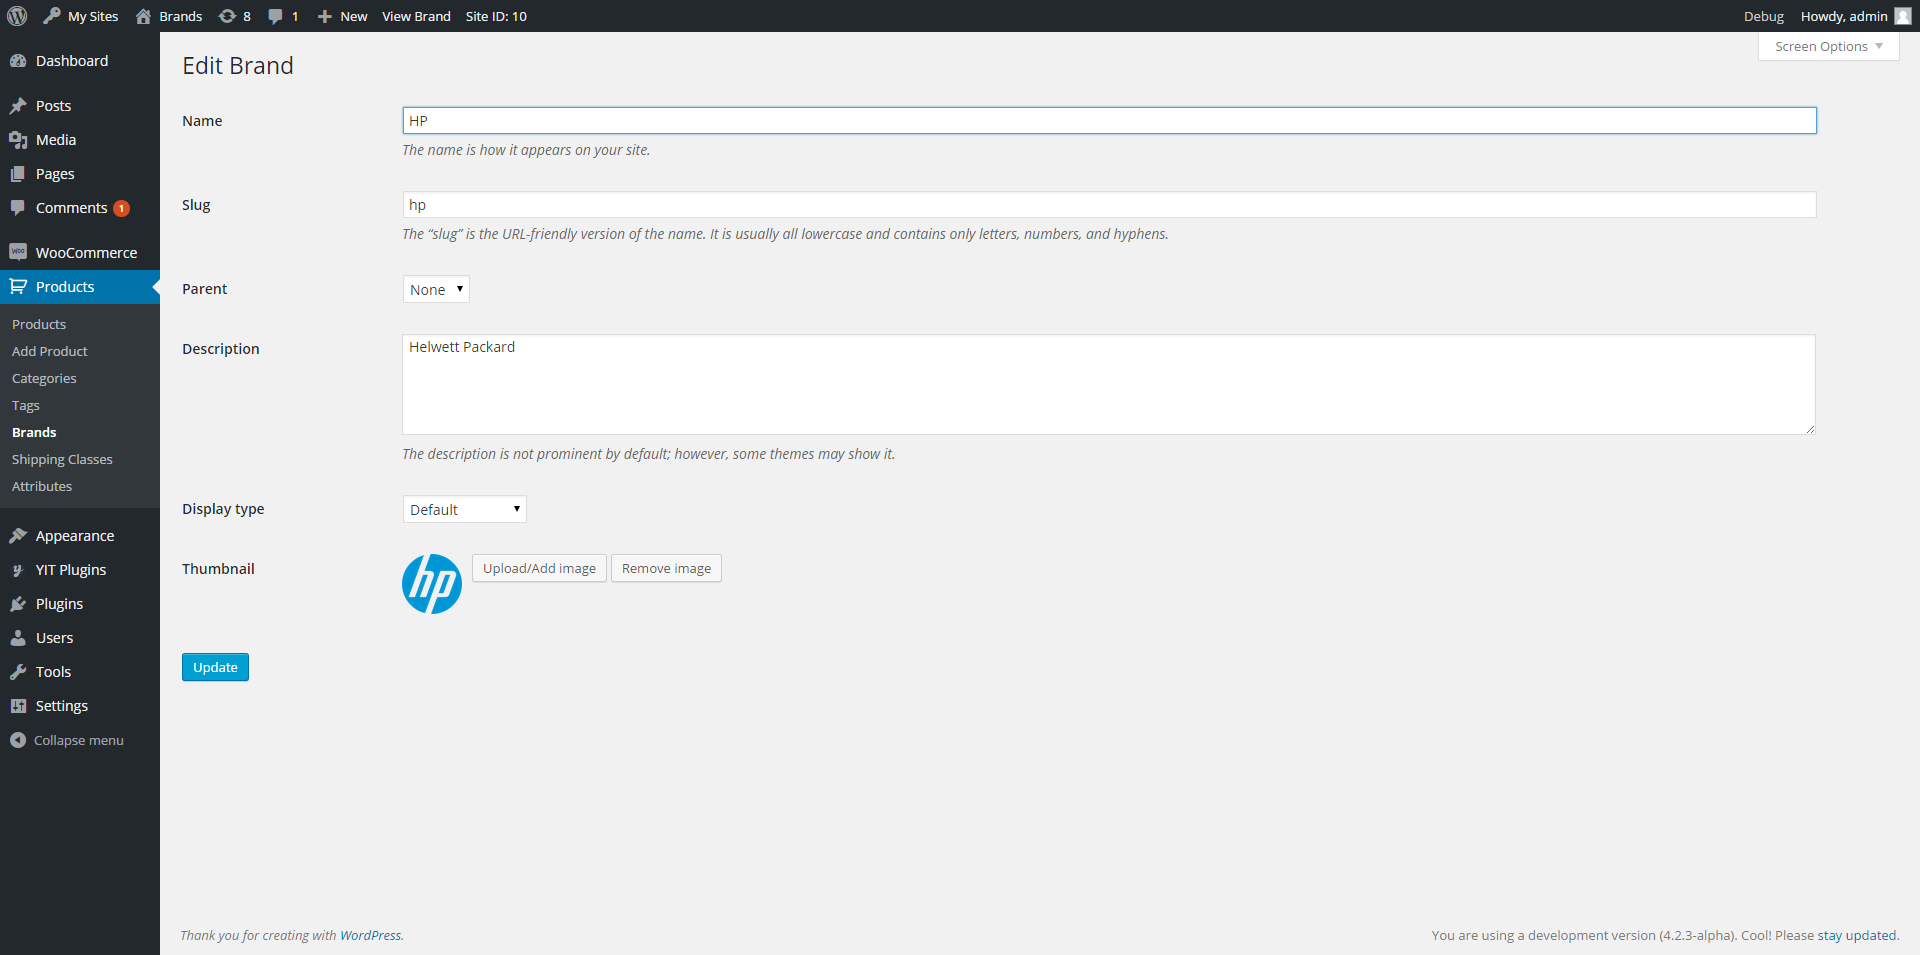Viewport: 1920px width, 955px height.
Task: Open the Display type dropdown
Action: [x=465, y=509]
